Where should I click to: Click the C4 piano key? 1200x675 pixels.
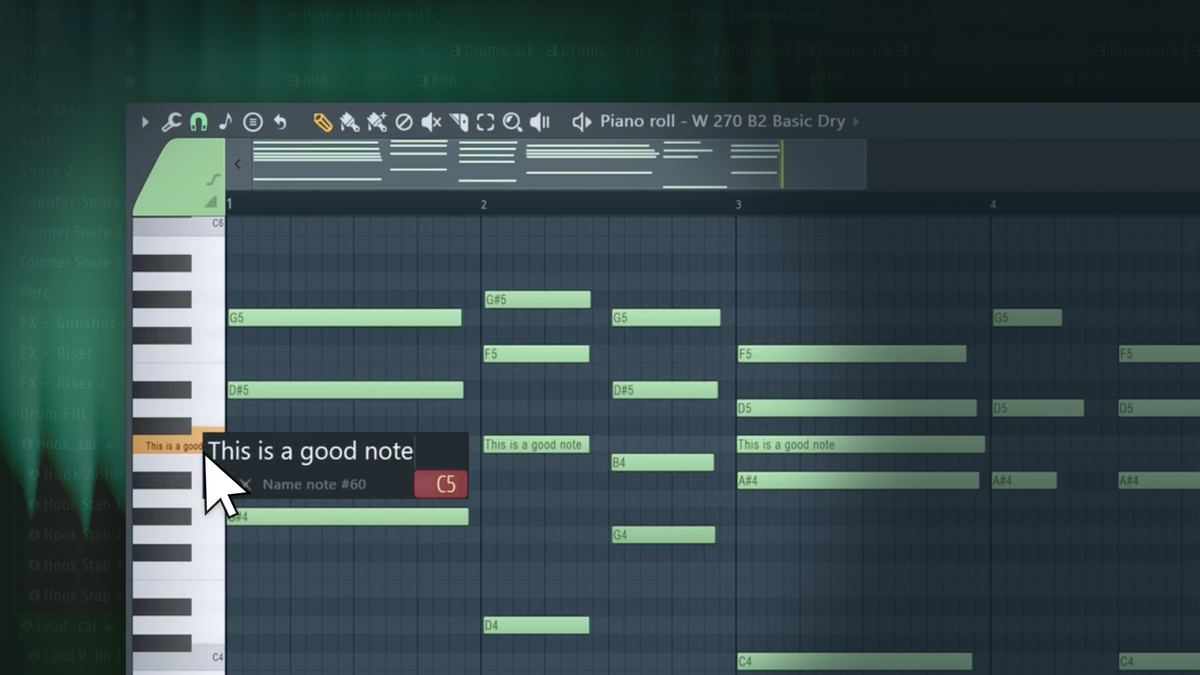(x=179, y=657)
